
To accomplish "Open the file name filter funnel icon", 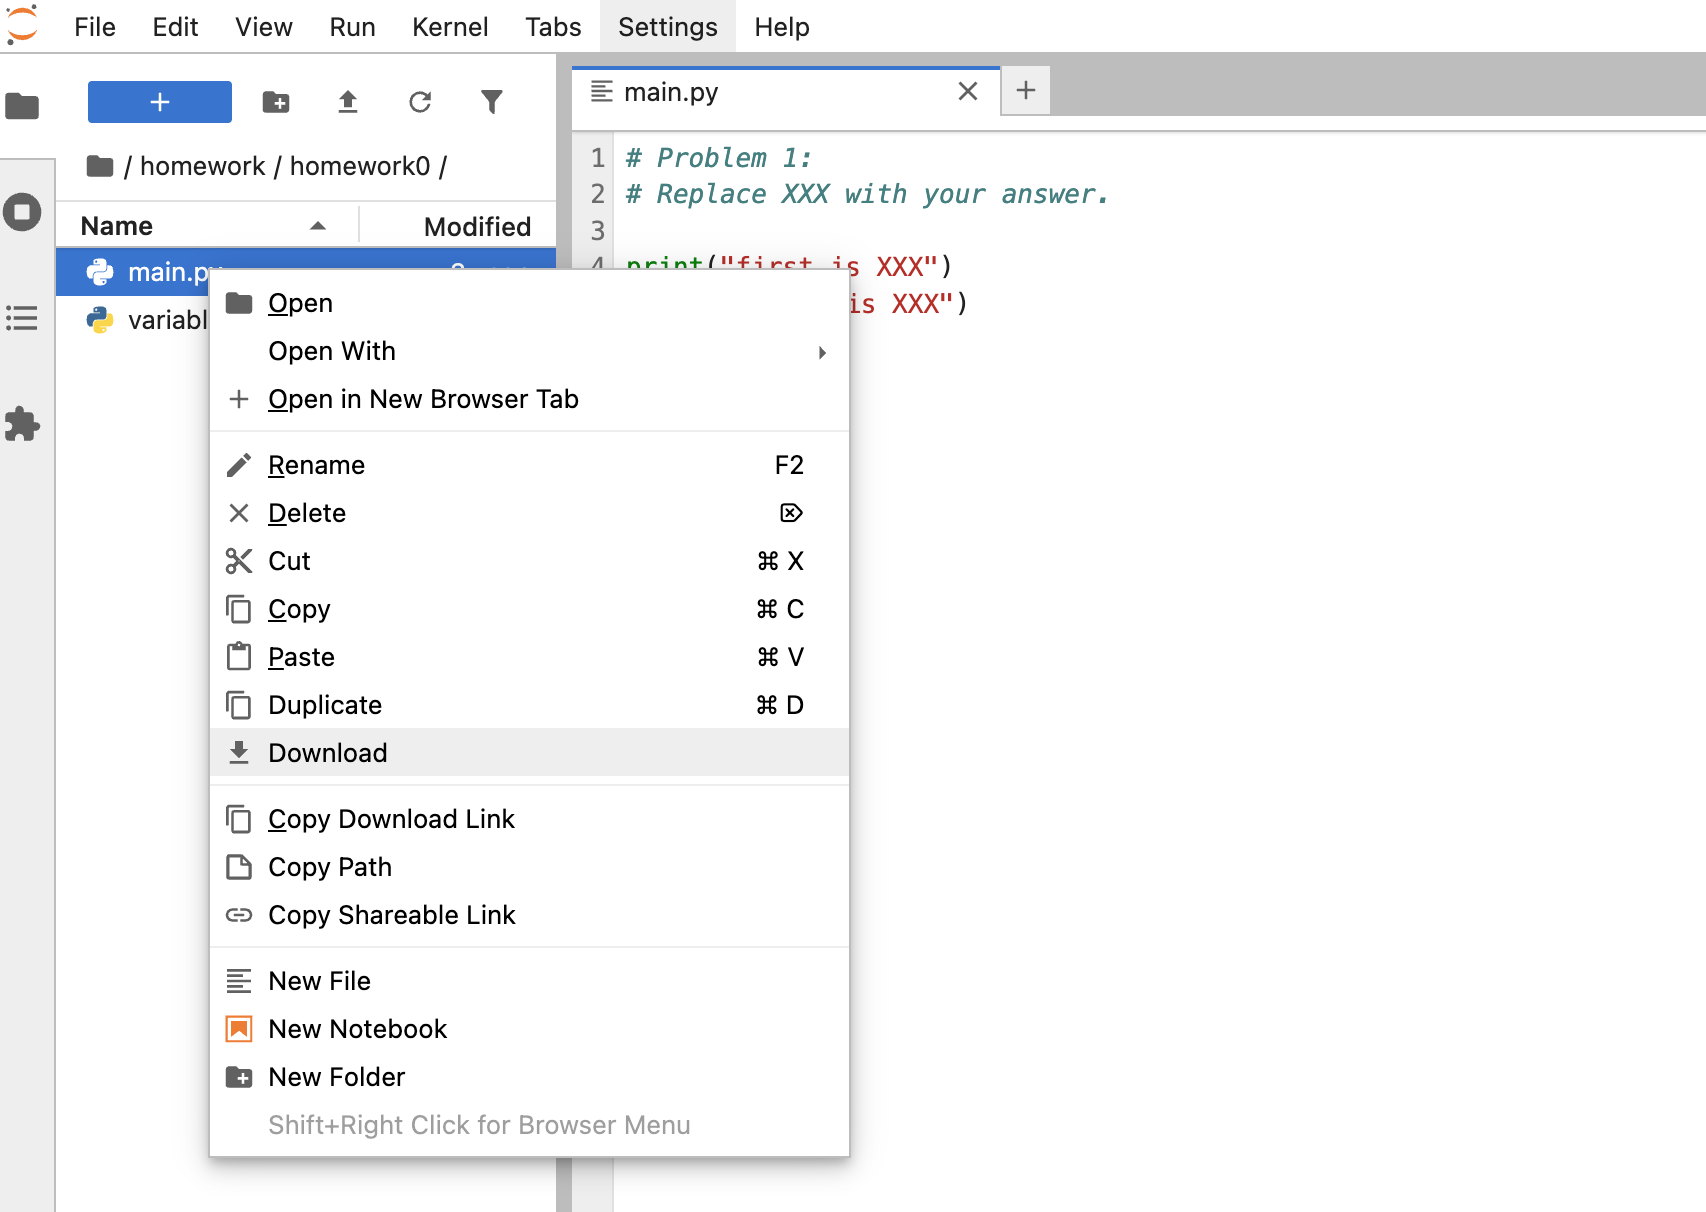I will [x=492, y=102].
